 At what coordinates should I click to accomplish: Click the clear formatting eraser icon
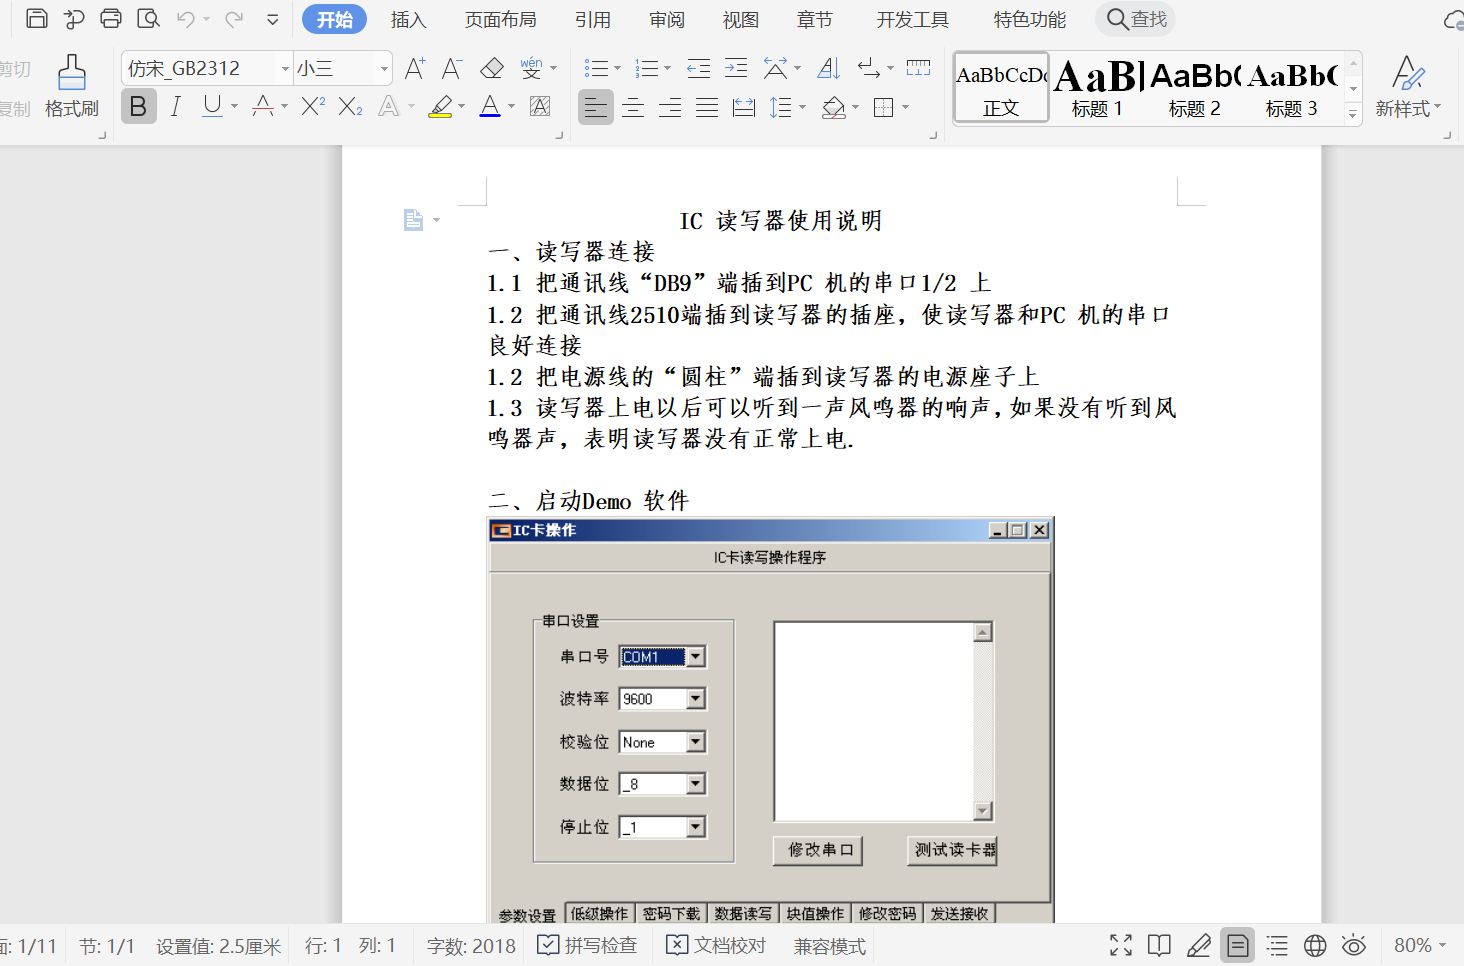(x=492, y=68)
